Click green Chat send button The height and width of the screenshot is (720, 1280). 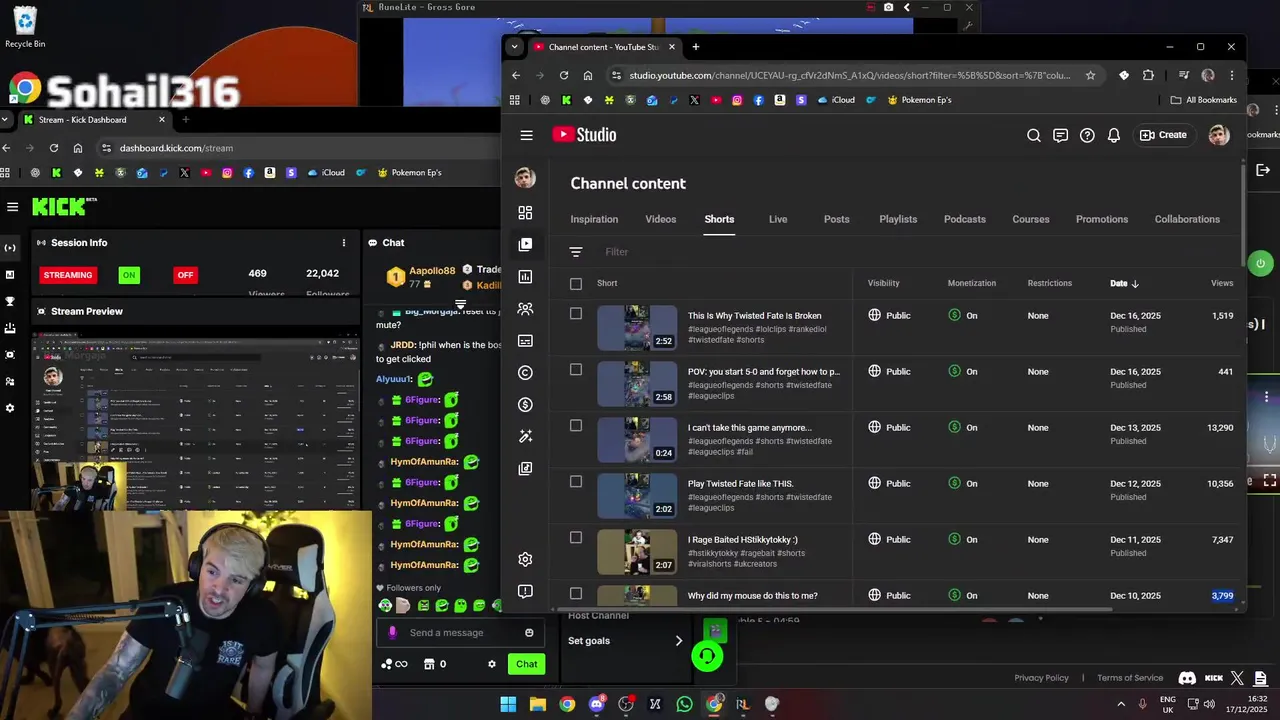[526, 664]
